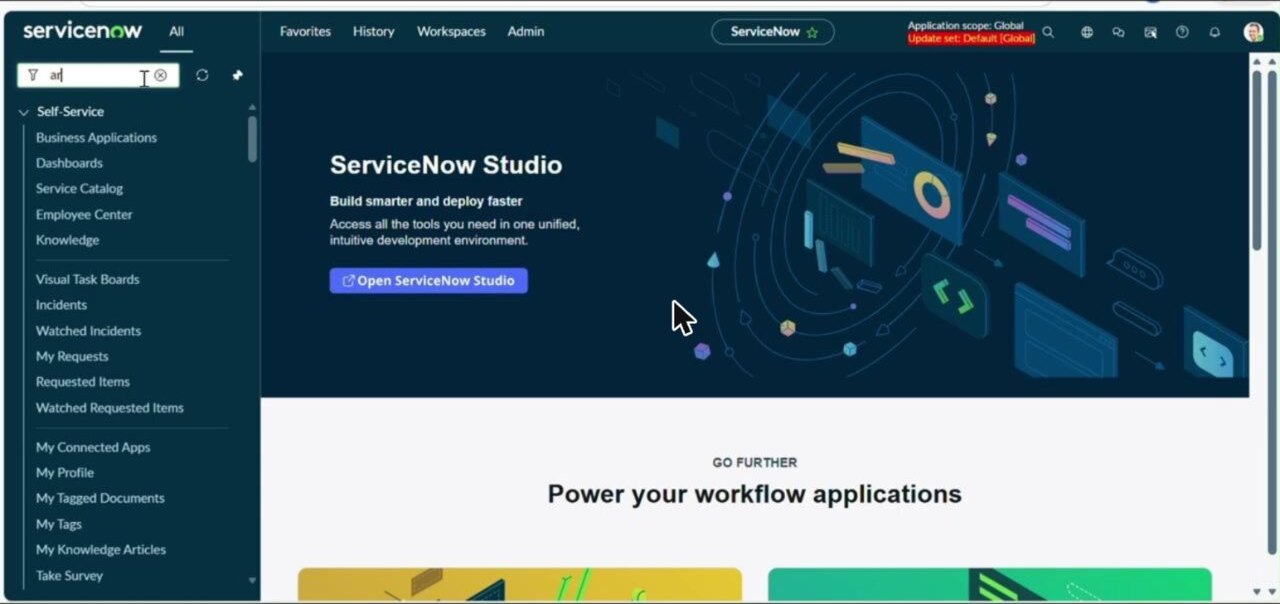Open Watched Incidents module

(x=88, y=331)
